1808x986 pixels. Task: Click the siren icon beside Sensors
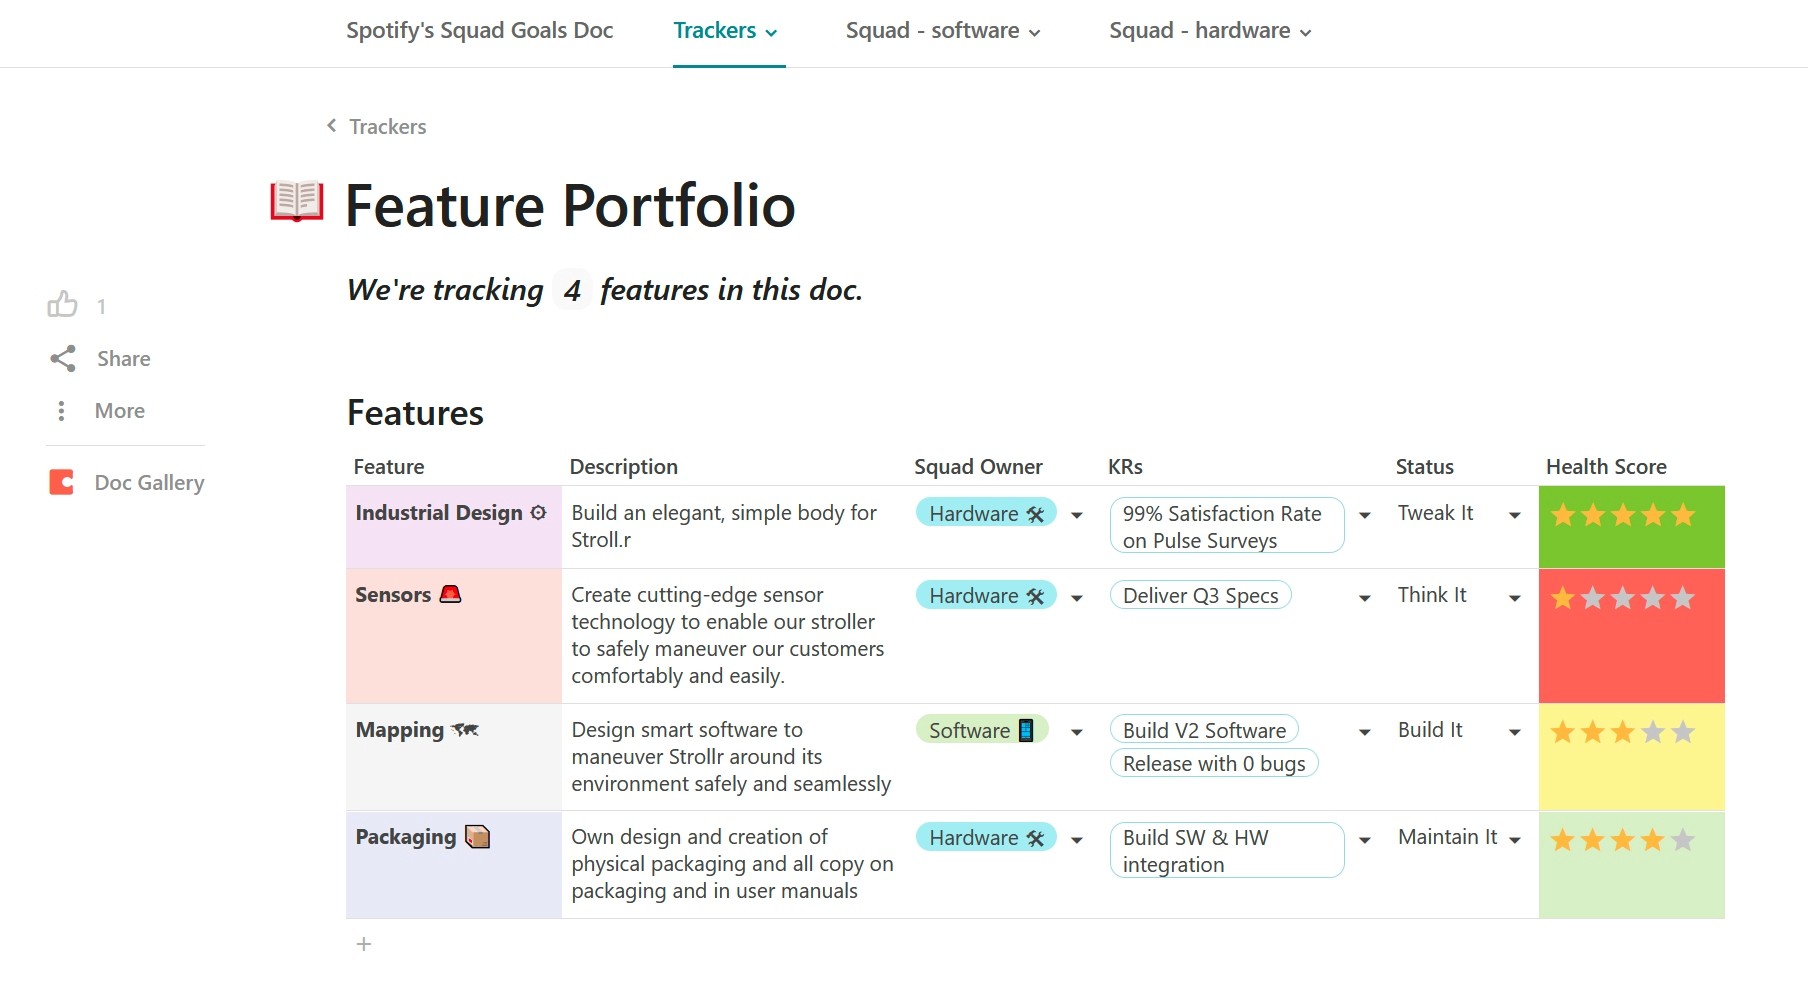[451, 595]
